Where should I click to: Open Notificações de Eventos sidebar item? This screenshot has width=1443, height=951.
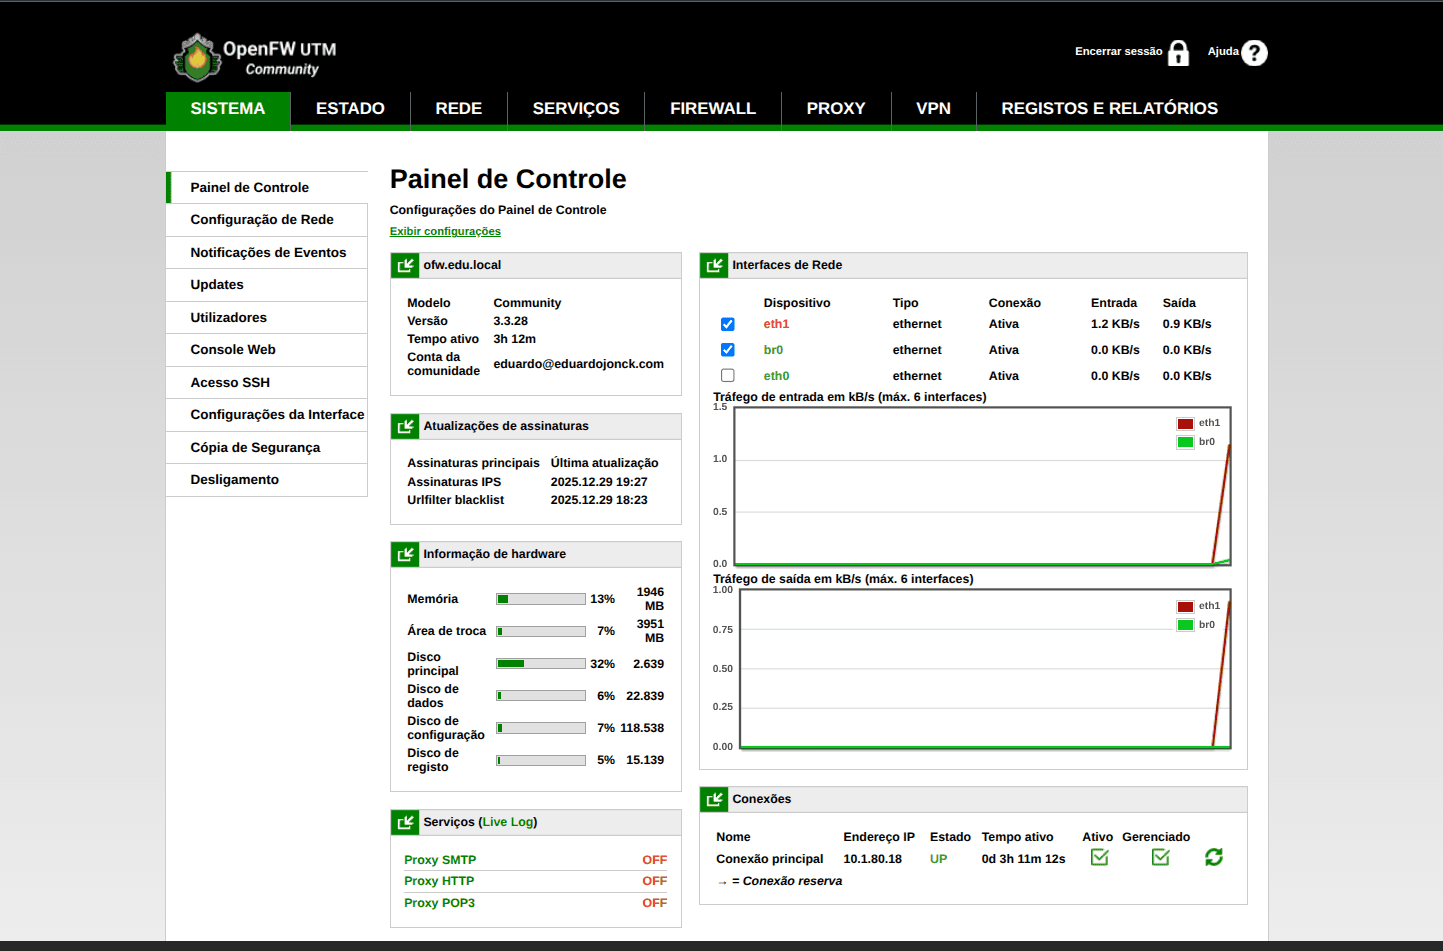tap(267, 253)
